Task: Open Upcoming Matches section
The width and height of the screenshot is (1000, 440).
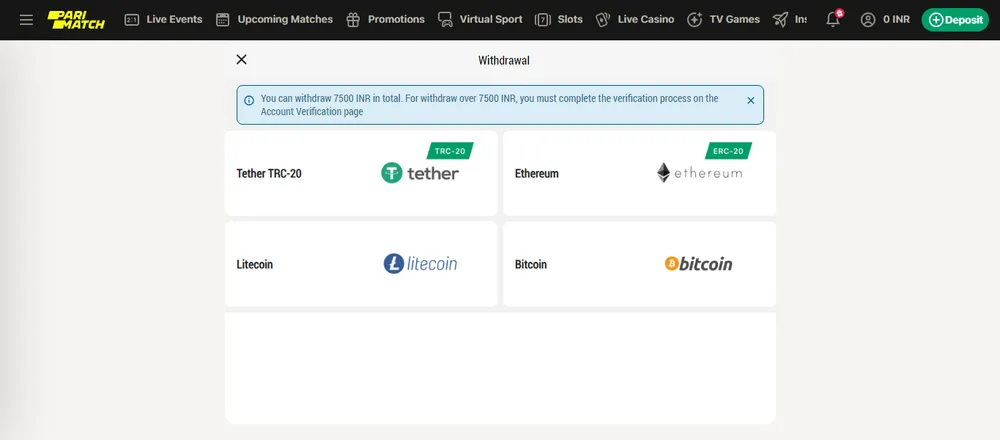Action: tap(285, 20)
